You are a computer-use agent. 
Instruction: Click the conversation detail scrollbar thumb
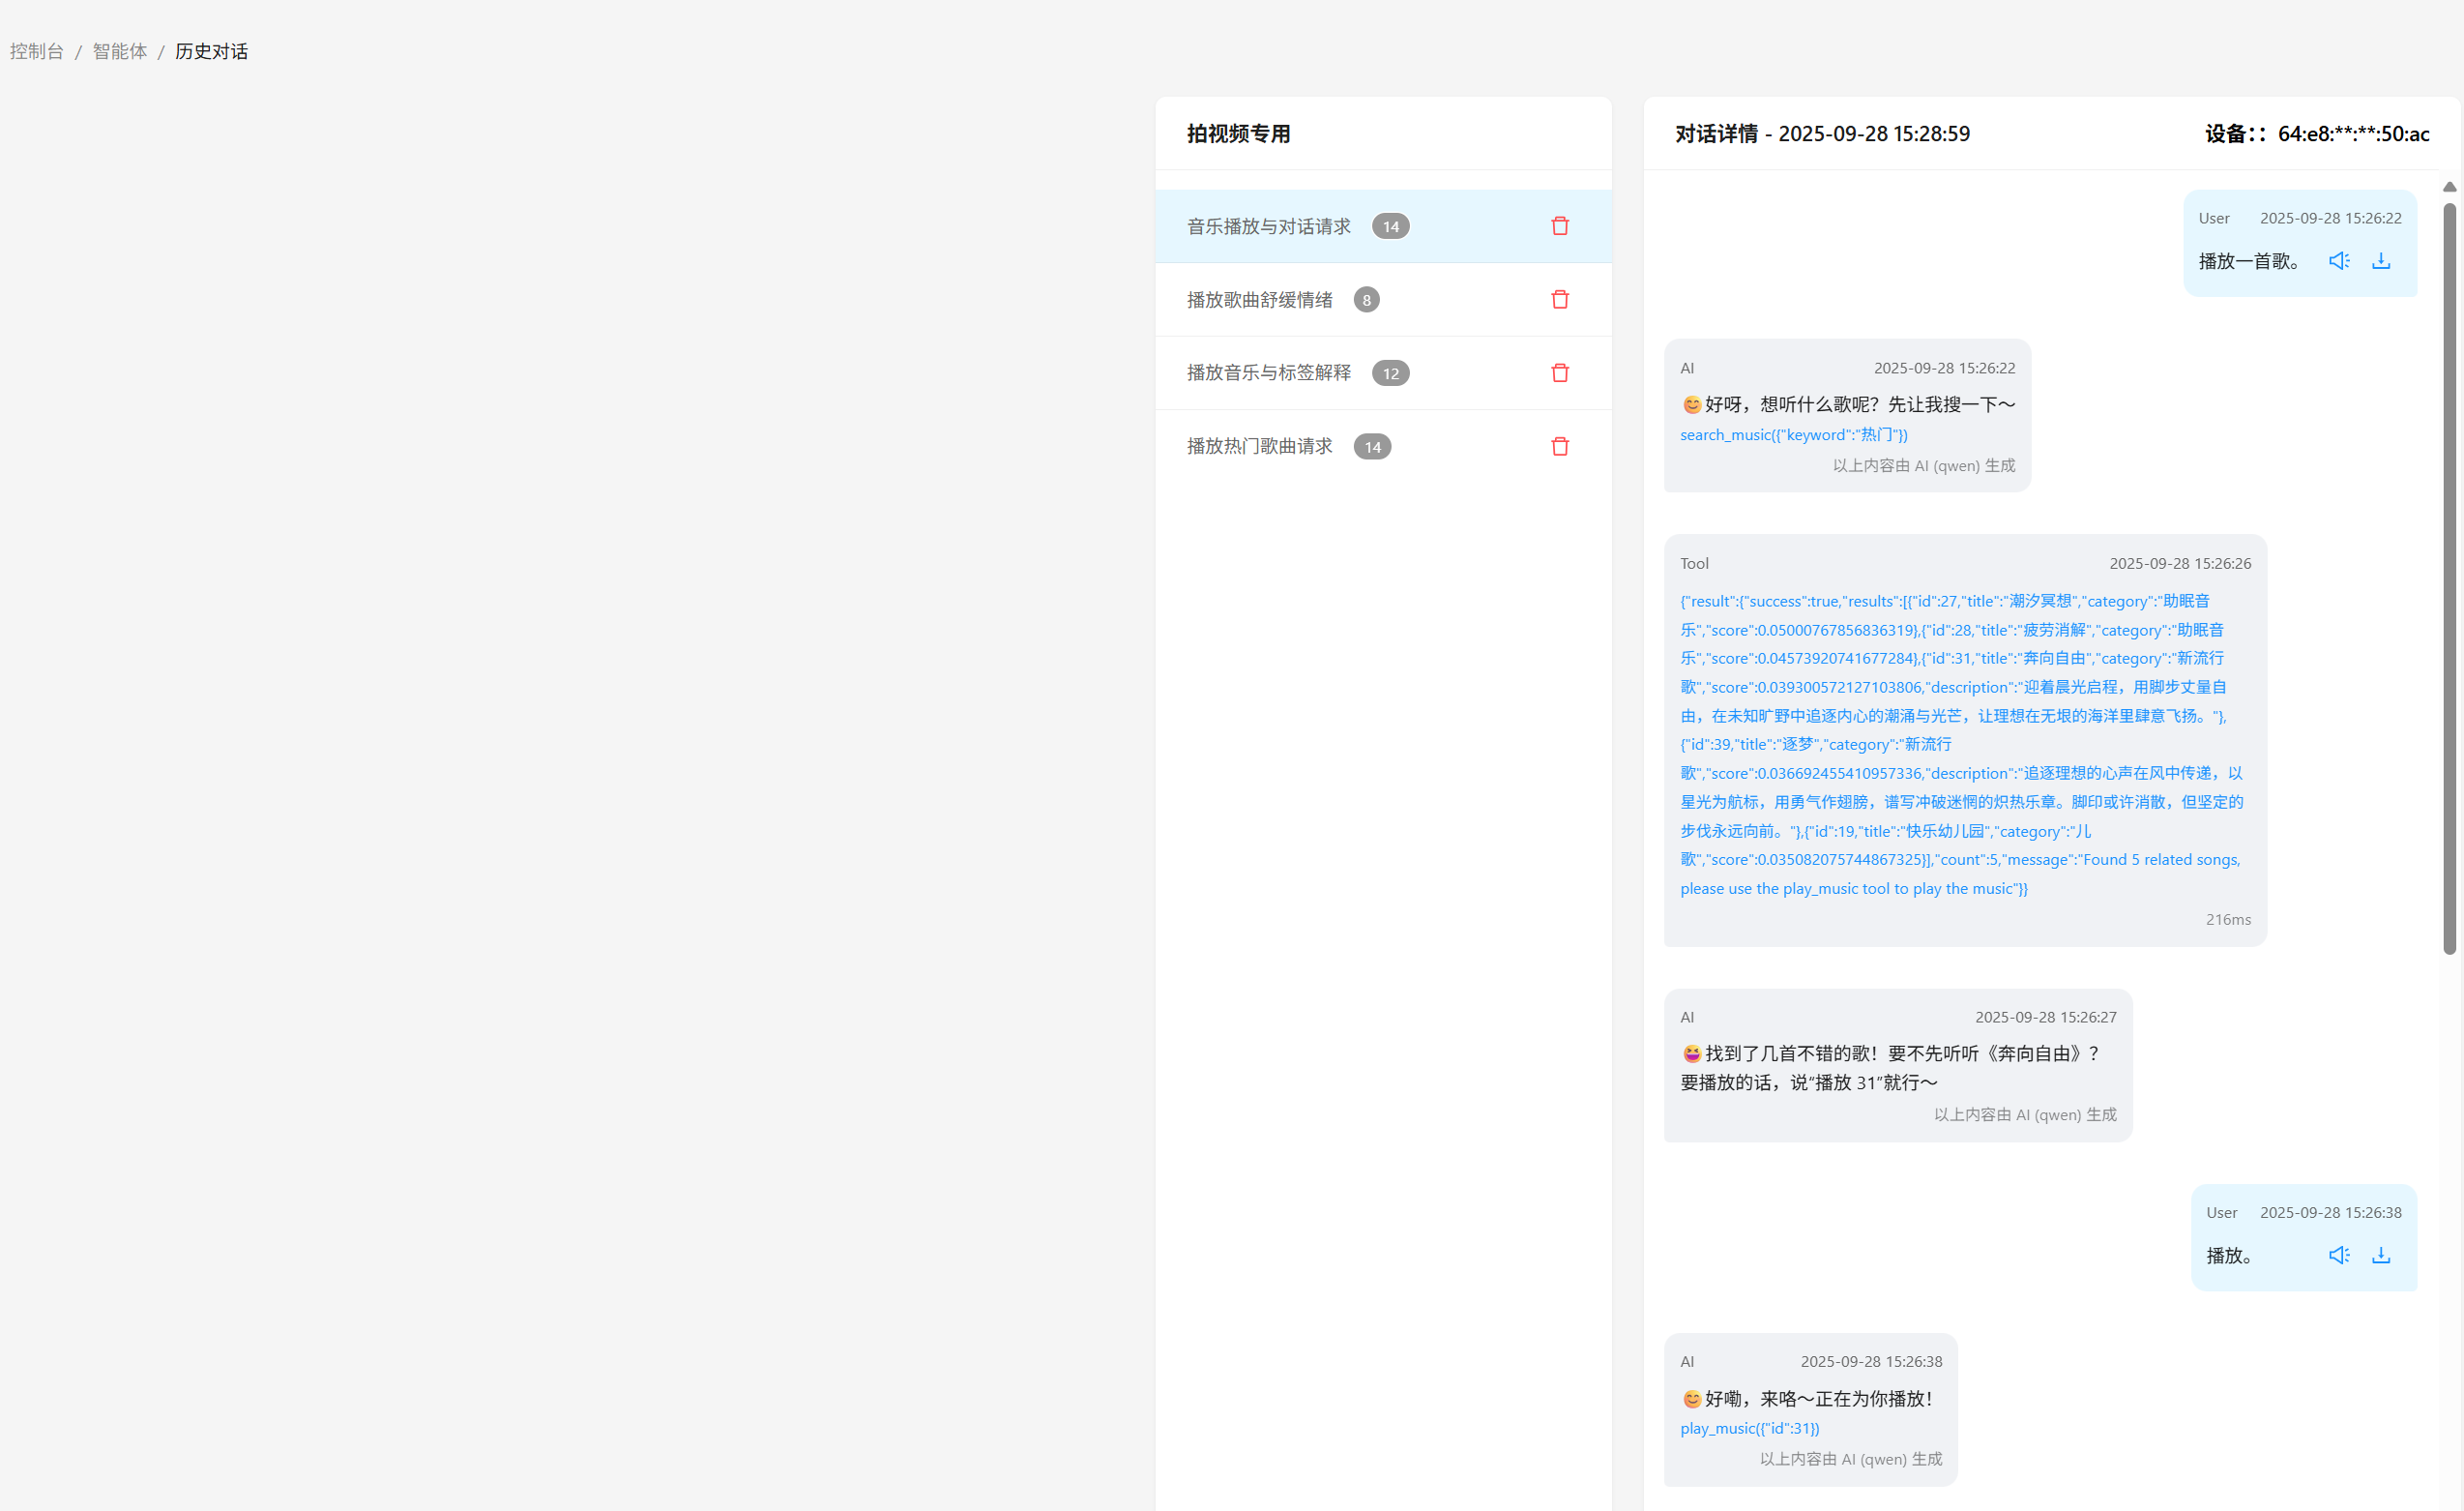click(x=2449, y=580)
